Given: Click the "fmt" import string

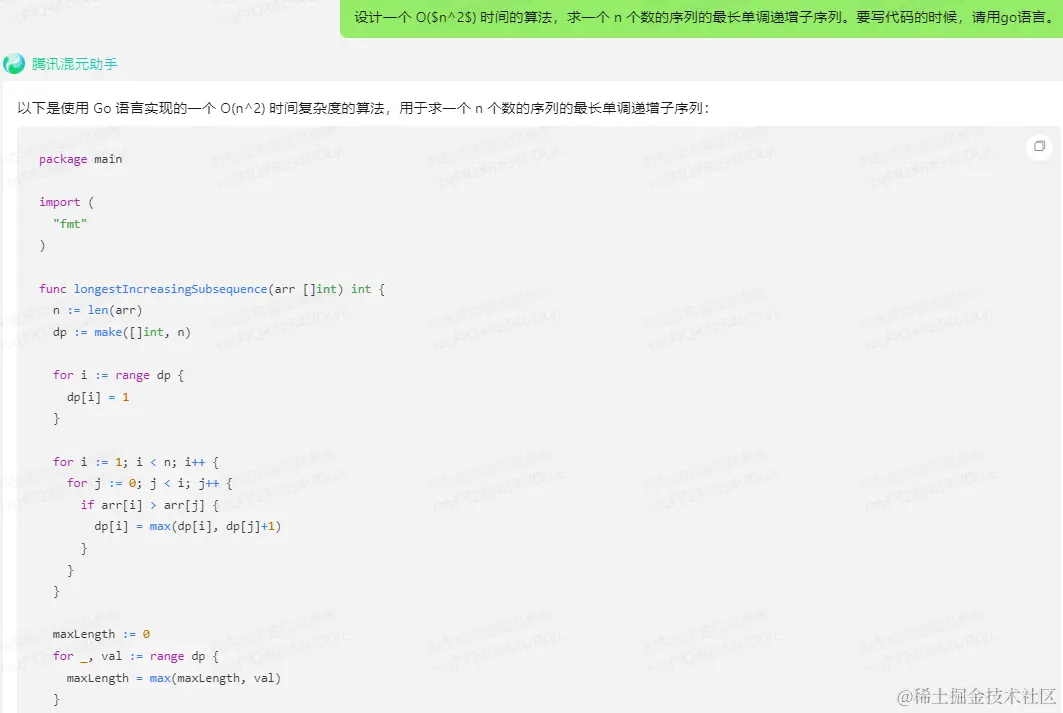Looking at the screenshot, I should click(69, 223).
